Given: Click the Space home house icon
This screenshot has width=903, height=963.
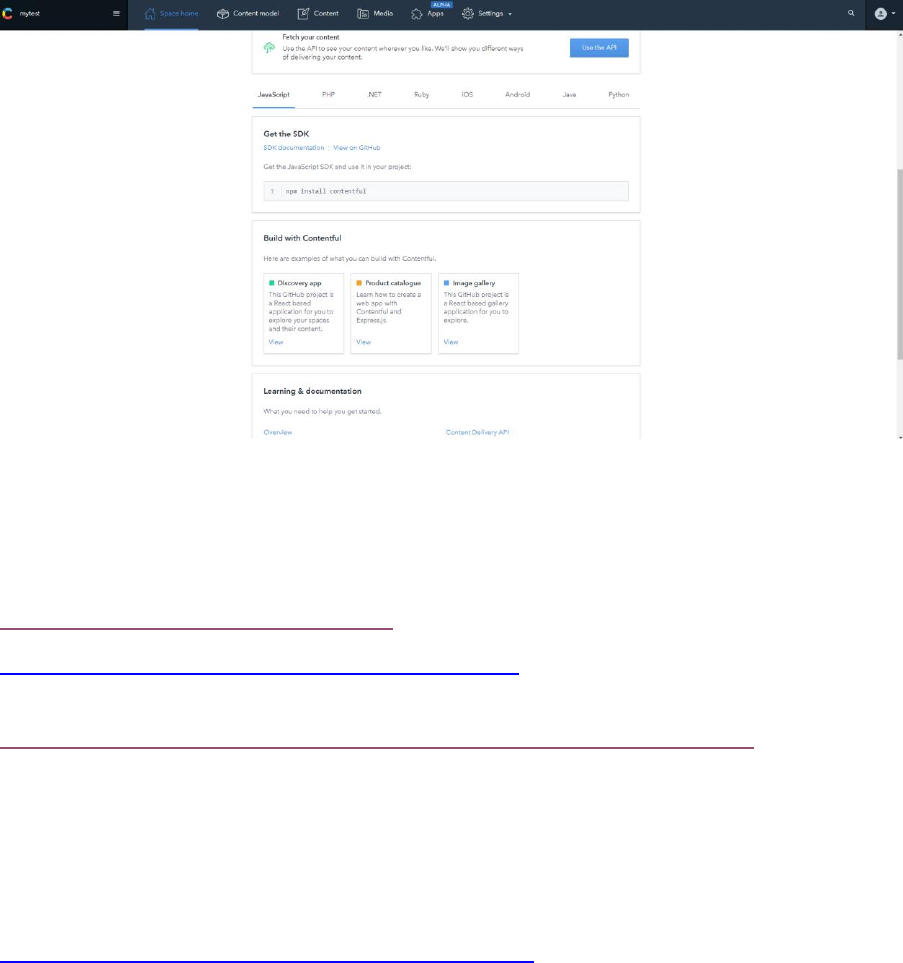Looking at the screenshot, I should [x=150, y=14].
